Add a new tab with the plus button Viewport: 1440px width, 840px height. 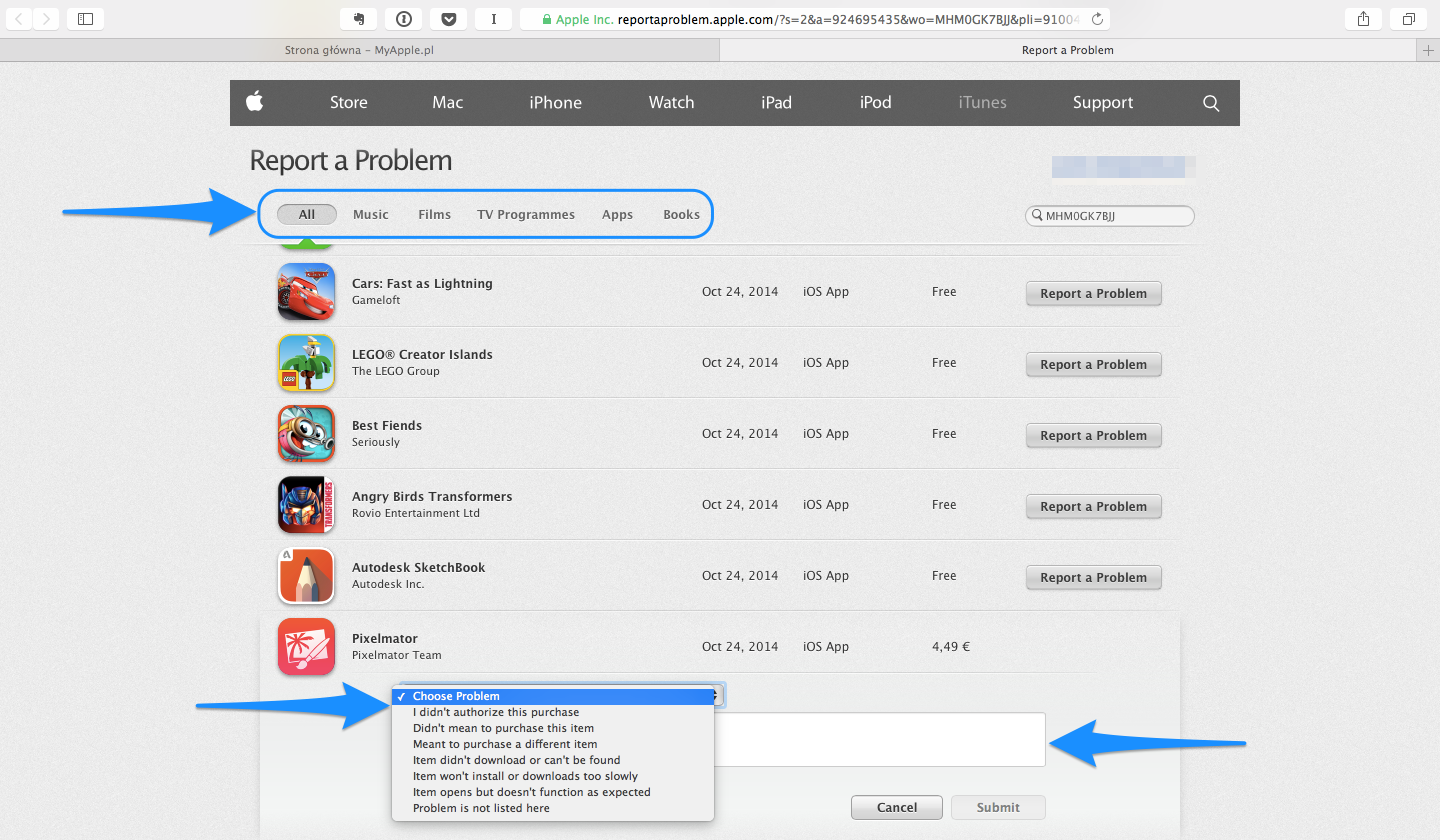[x=1429, y=50]
